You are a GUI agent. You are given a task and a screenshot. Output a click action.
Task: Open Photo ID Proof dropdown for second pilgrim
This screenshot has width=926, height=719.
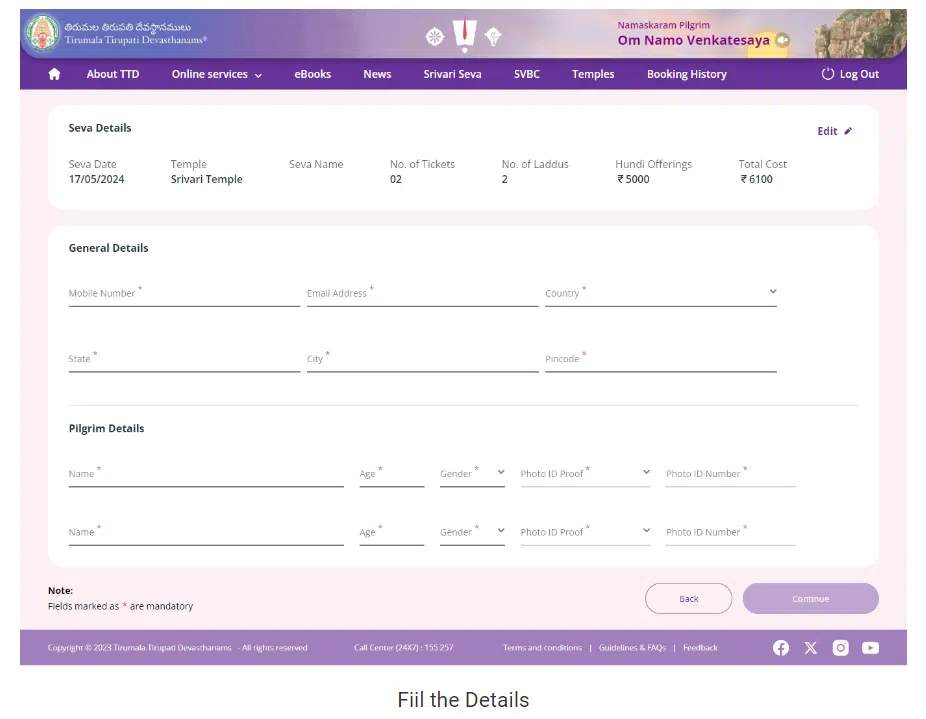coord(585,532)
